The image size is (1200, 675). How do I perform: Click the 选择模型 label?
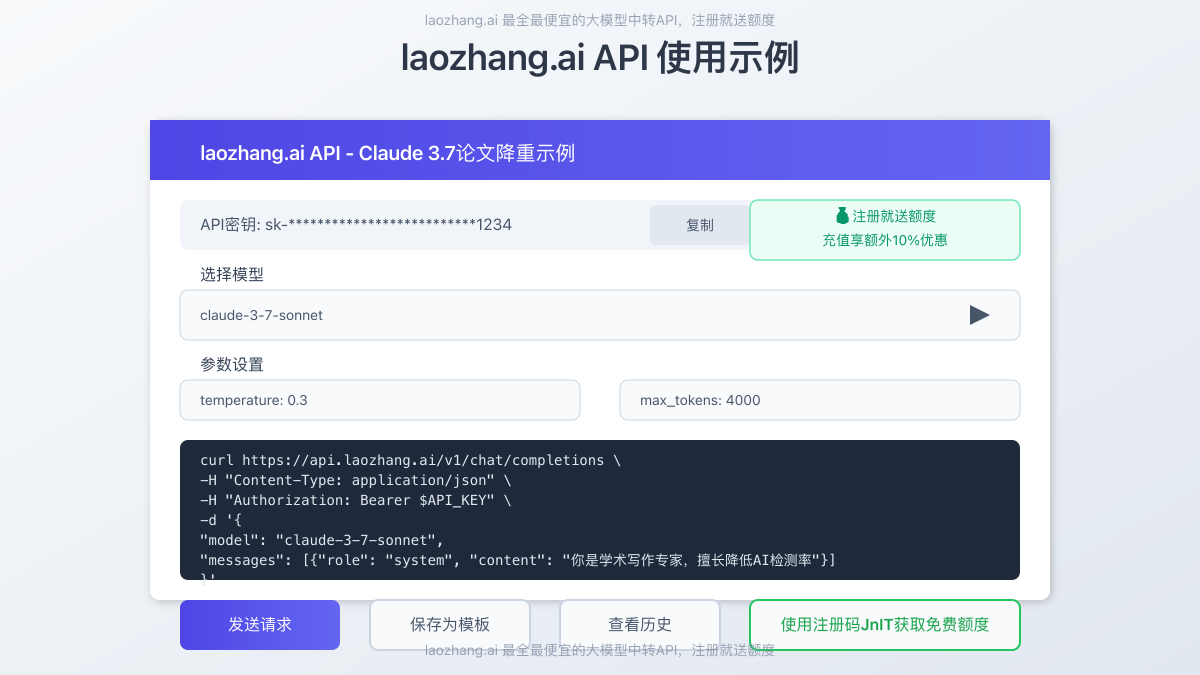pos(232,274)
